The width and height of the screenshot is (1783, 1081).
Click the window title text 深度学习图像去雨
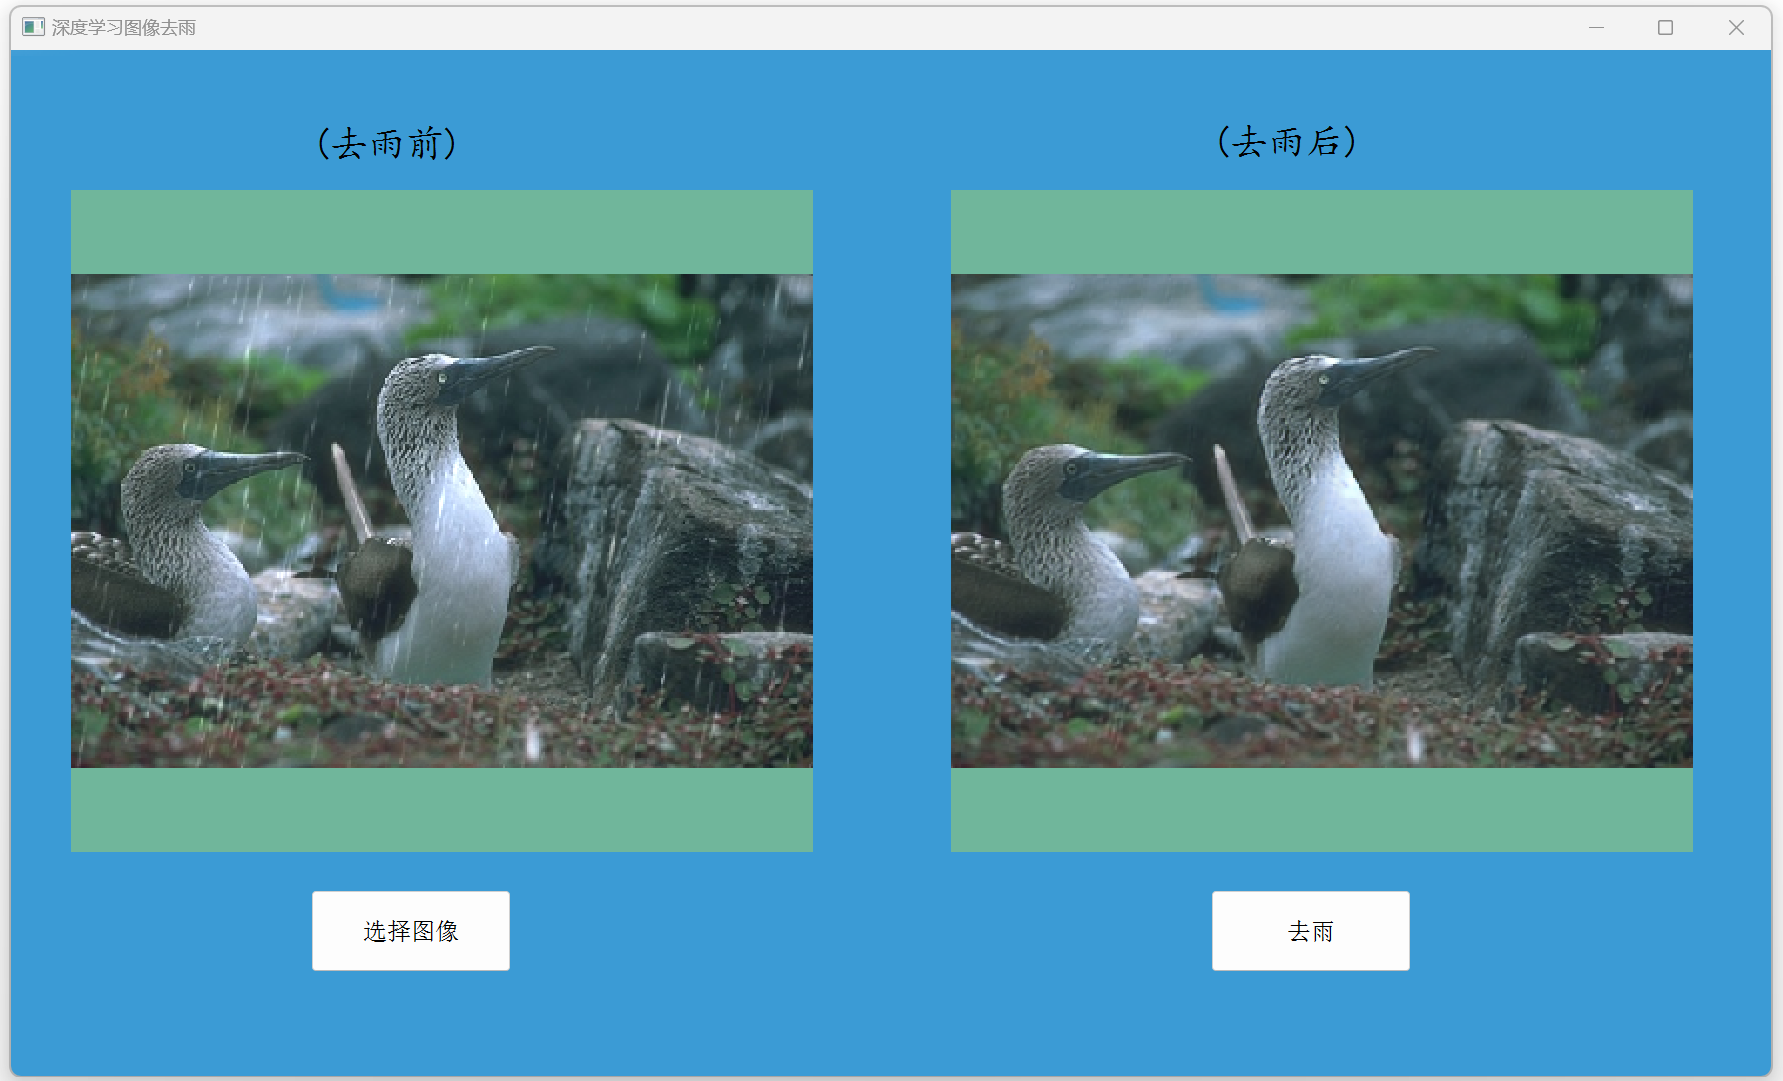click(124, 27)
